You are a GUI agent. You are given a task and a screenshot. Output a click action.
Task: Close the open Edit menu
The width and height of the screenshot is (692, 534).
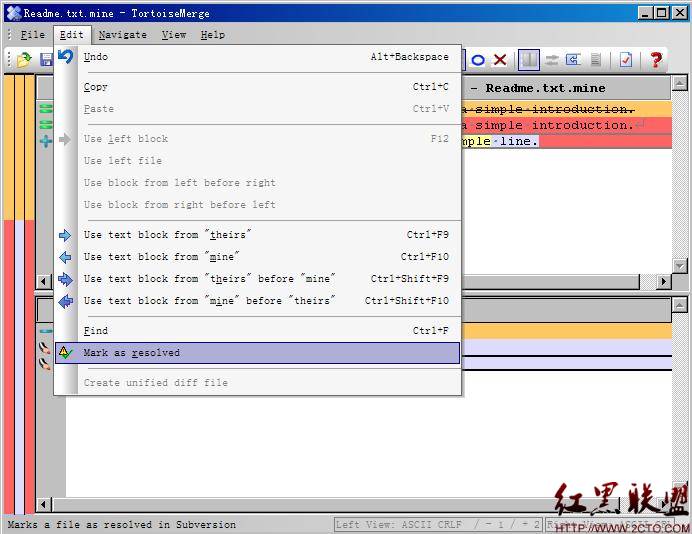click(x=72, y=35)
